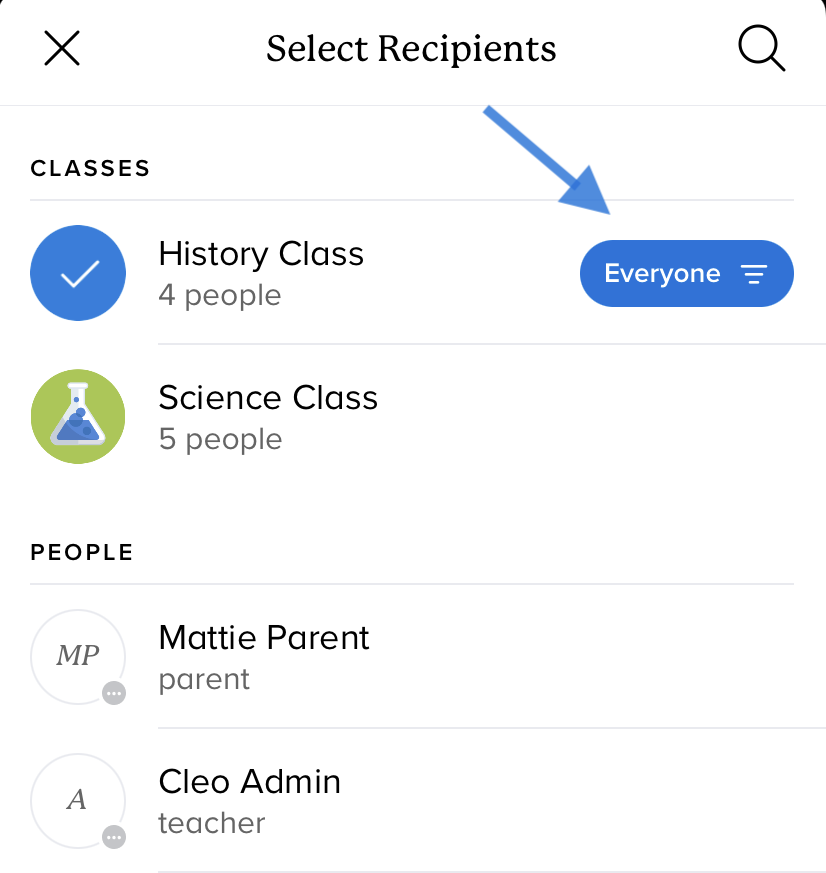
Task: Click the '5 people' count under Science
Action: 220,440
